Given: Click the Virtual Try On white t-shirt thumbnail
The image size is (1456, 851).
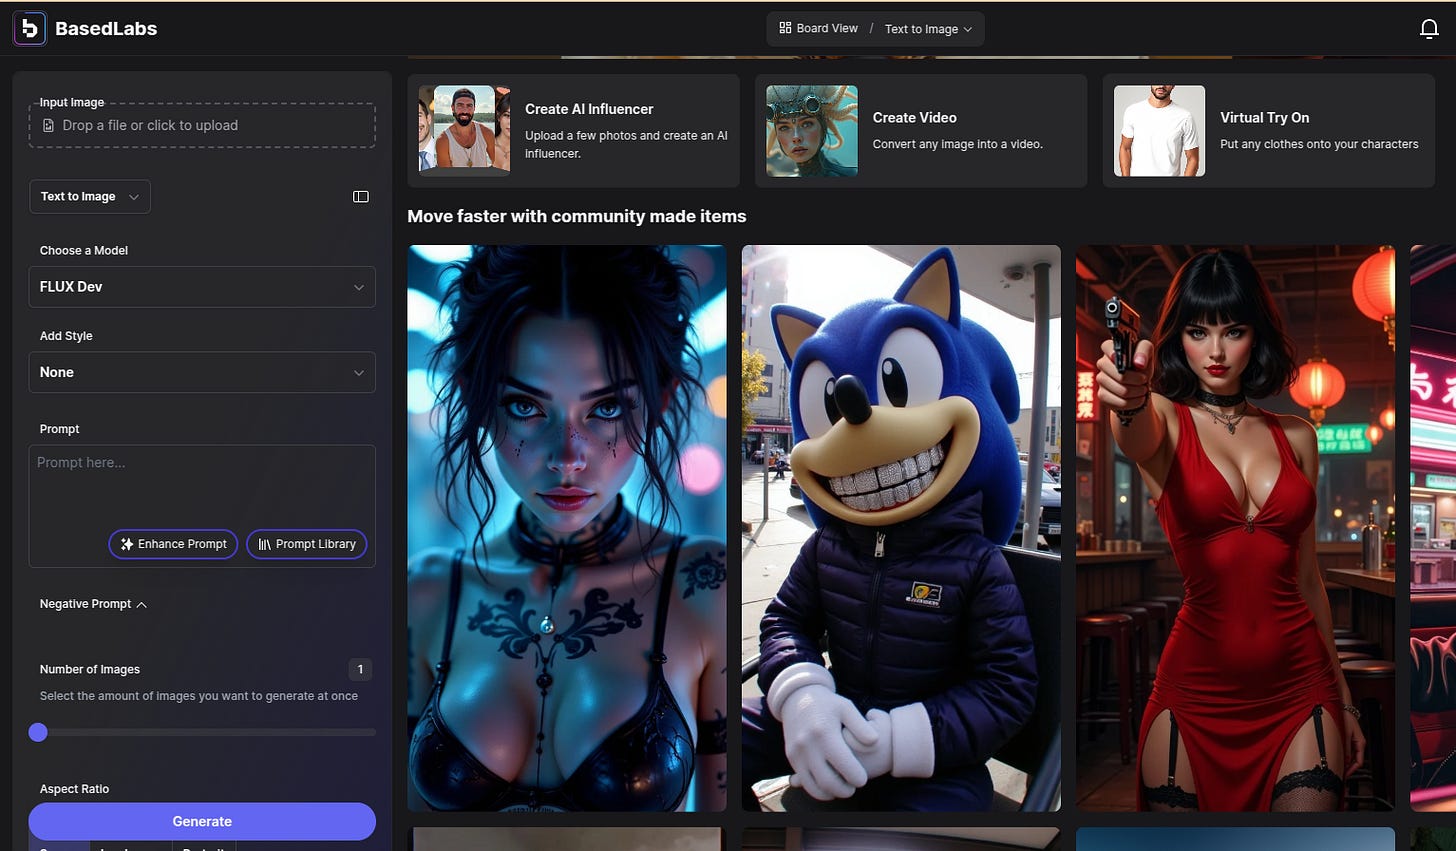Looking at the screenshot, I should (x=1160, y=131).
